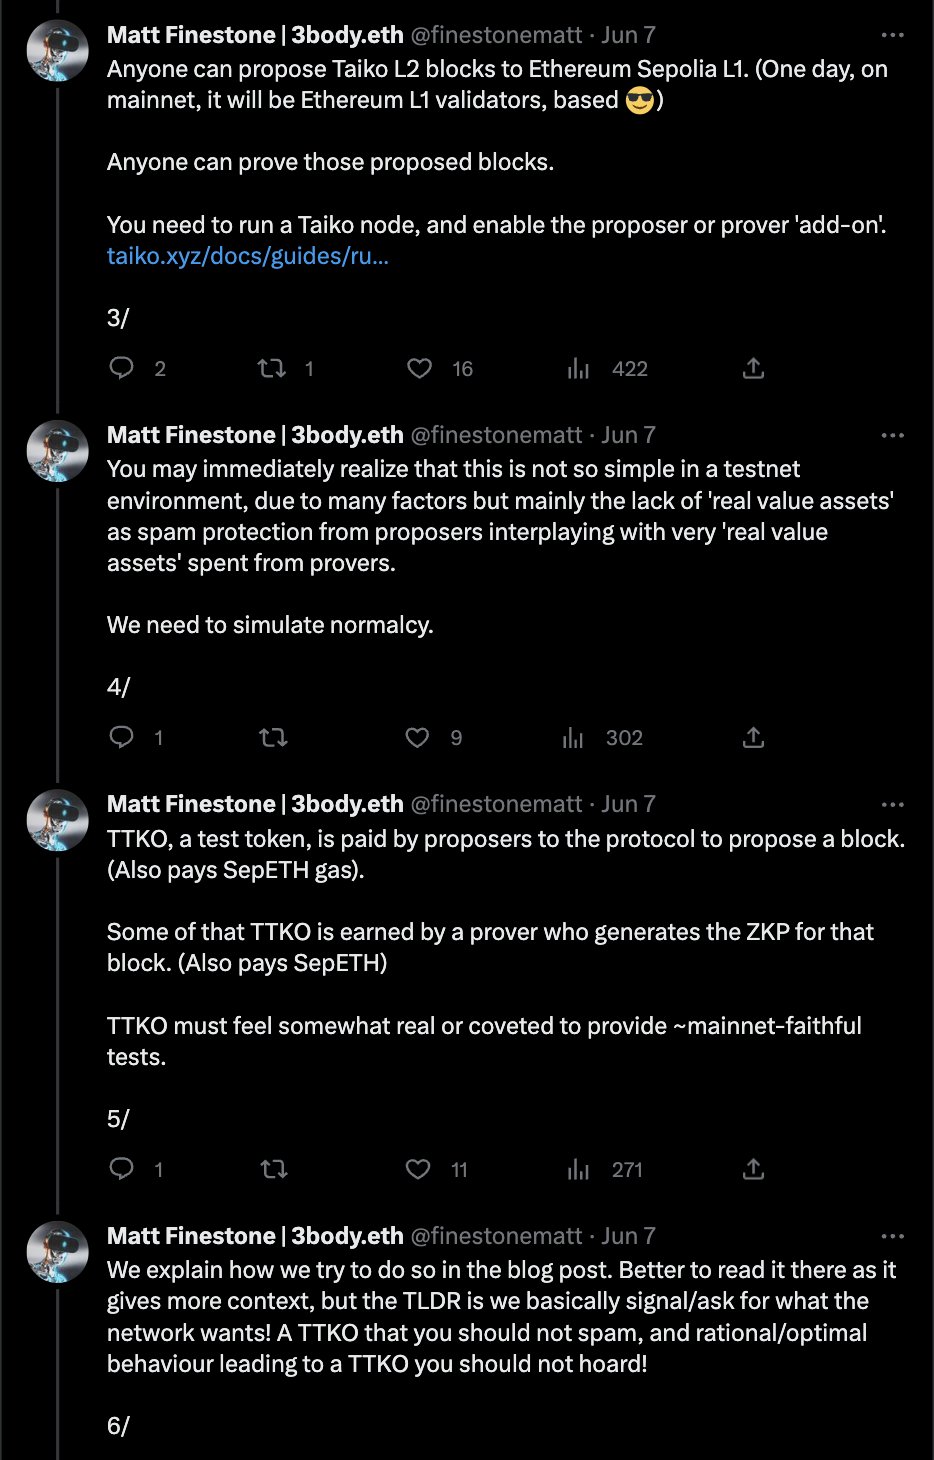Retweet the 5/ TTKO tweet
Viewport: 934px width, 1460px height.
pos(273,1169)
